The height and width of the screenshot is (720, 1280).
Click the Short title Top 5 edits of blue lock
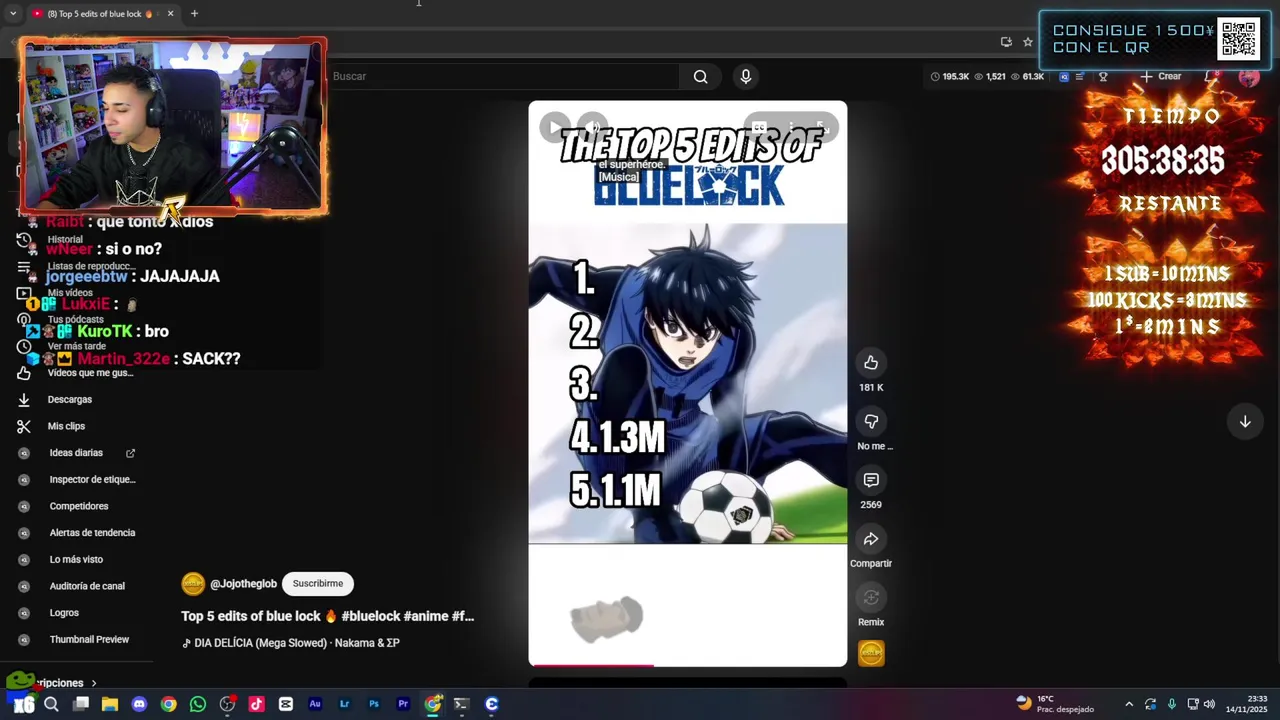click(328, 616)
